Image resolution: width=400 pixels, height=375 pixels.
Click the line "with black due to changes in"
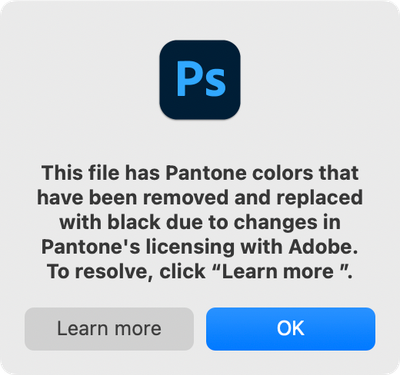[x=200, y=222]
